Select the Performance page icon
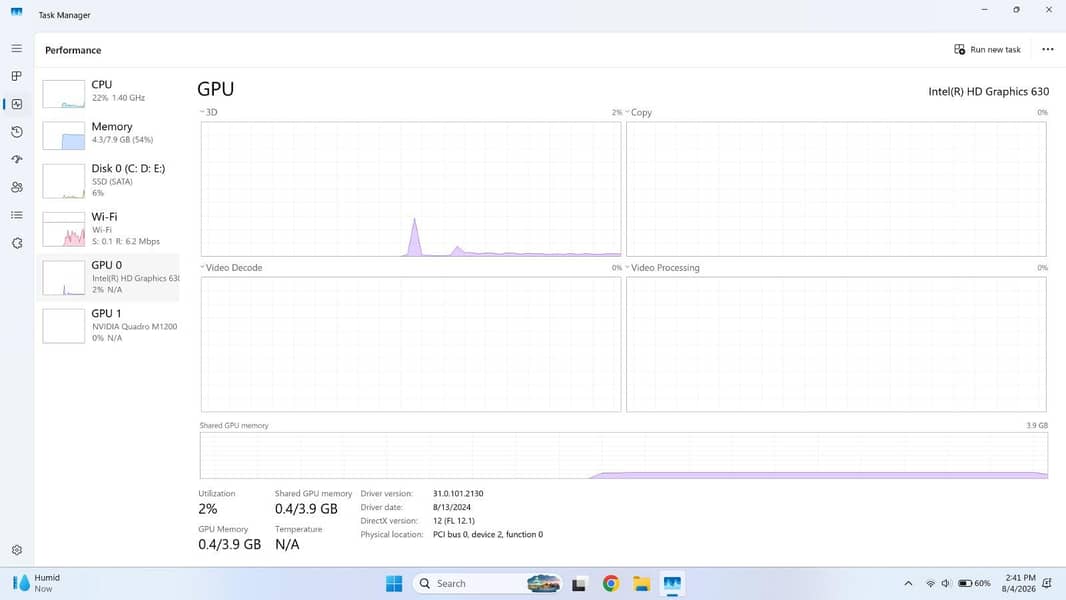1066x600 pixels. click(x=17, y=104)
